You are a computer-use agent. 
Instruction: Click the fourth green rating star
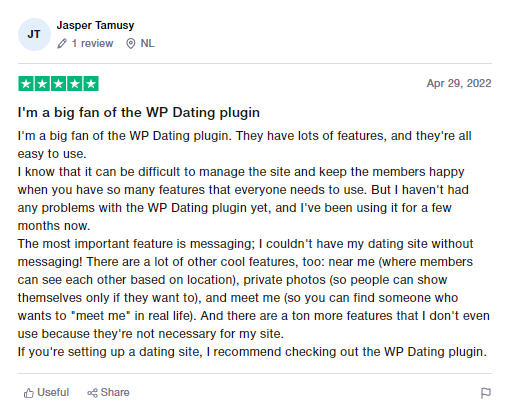[x=75, y=84]
